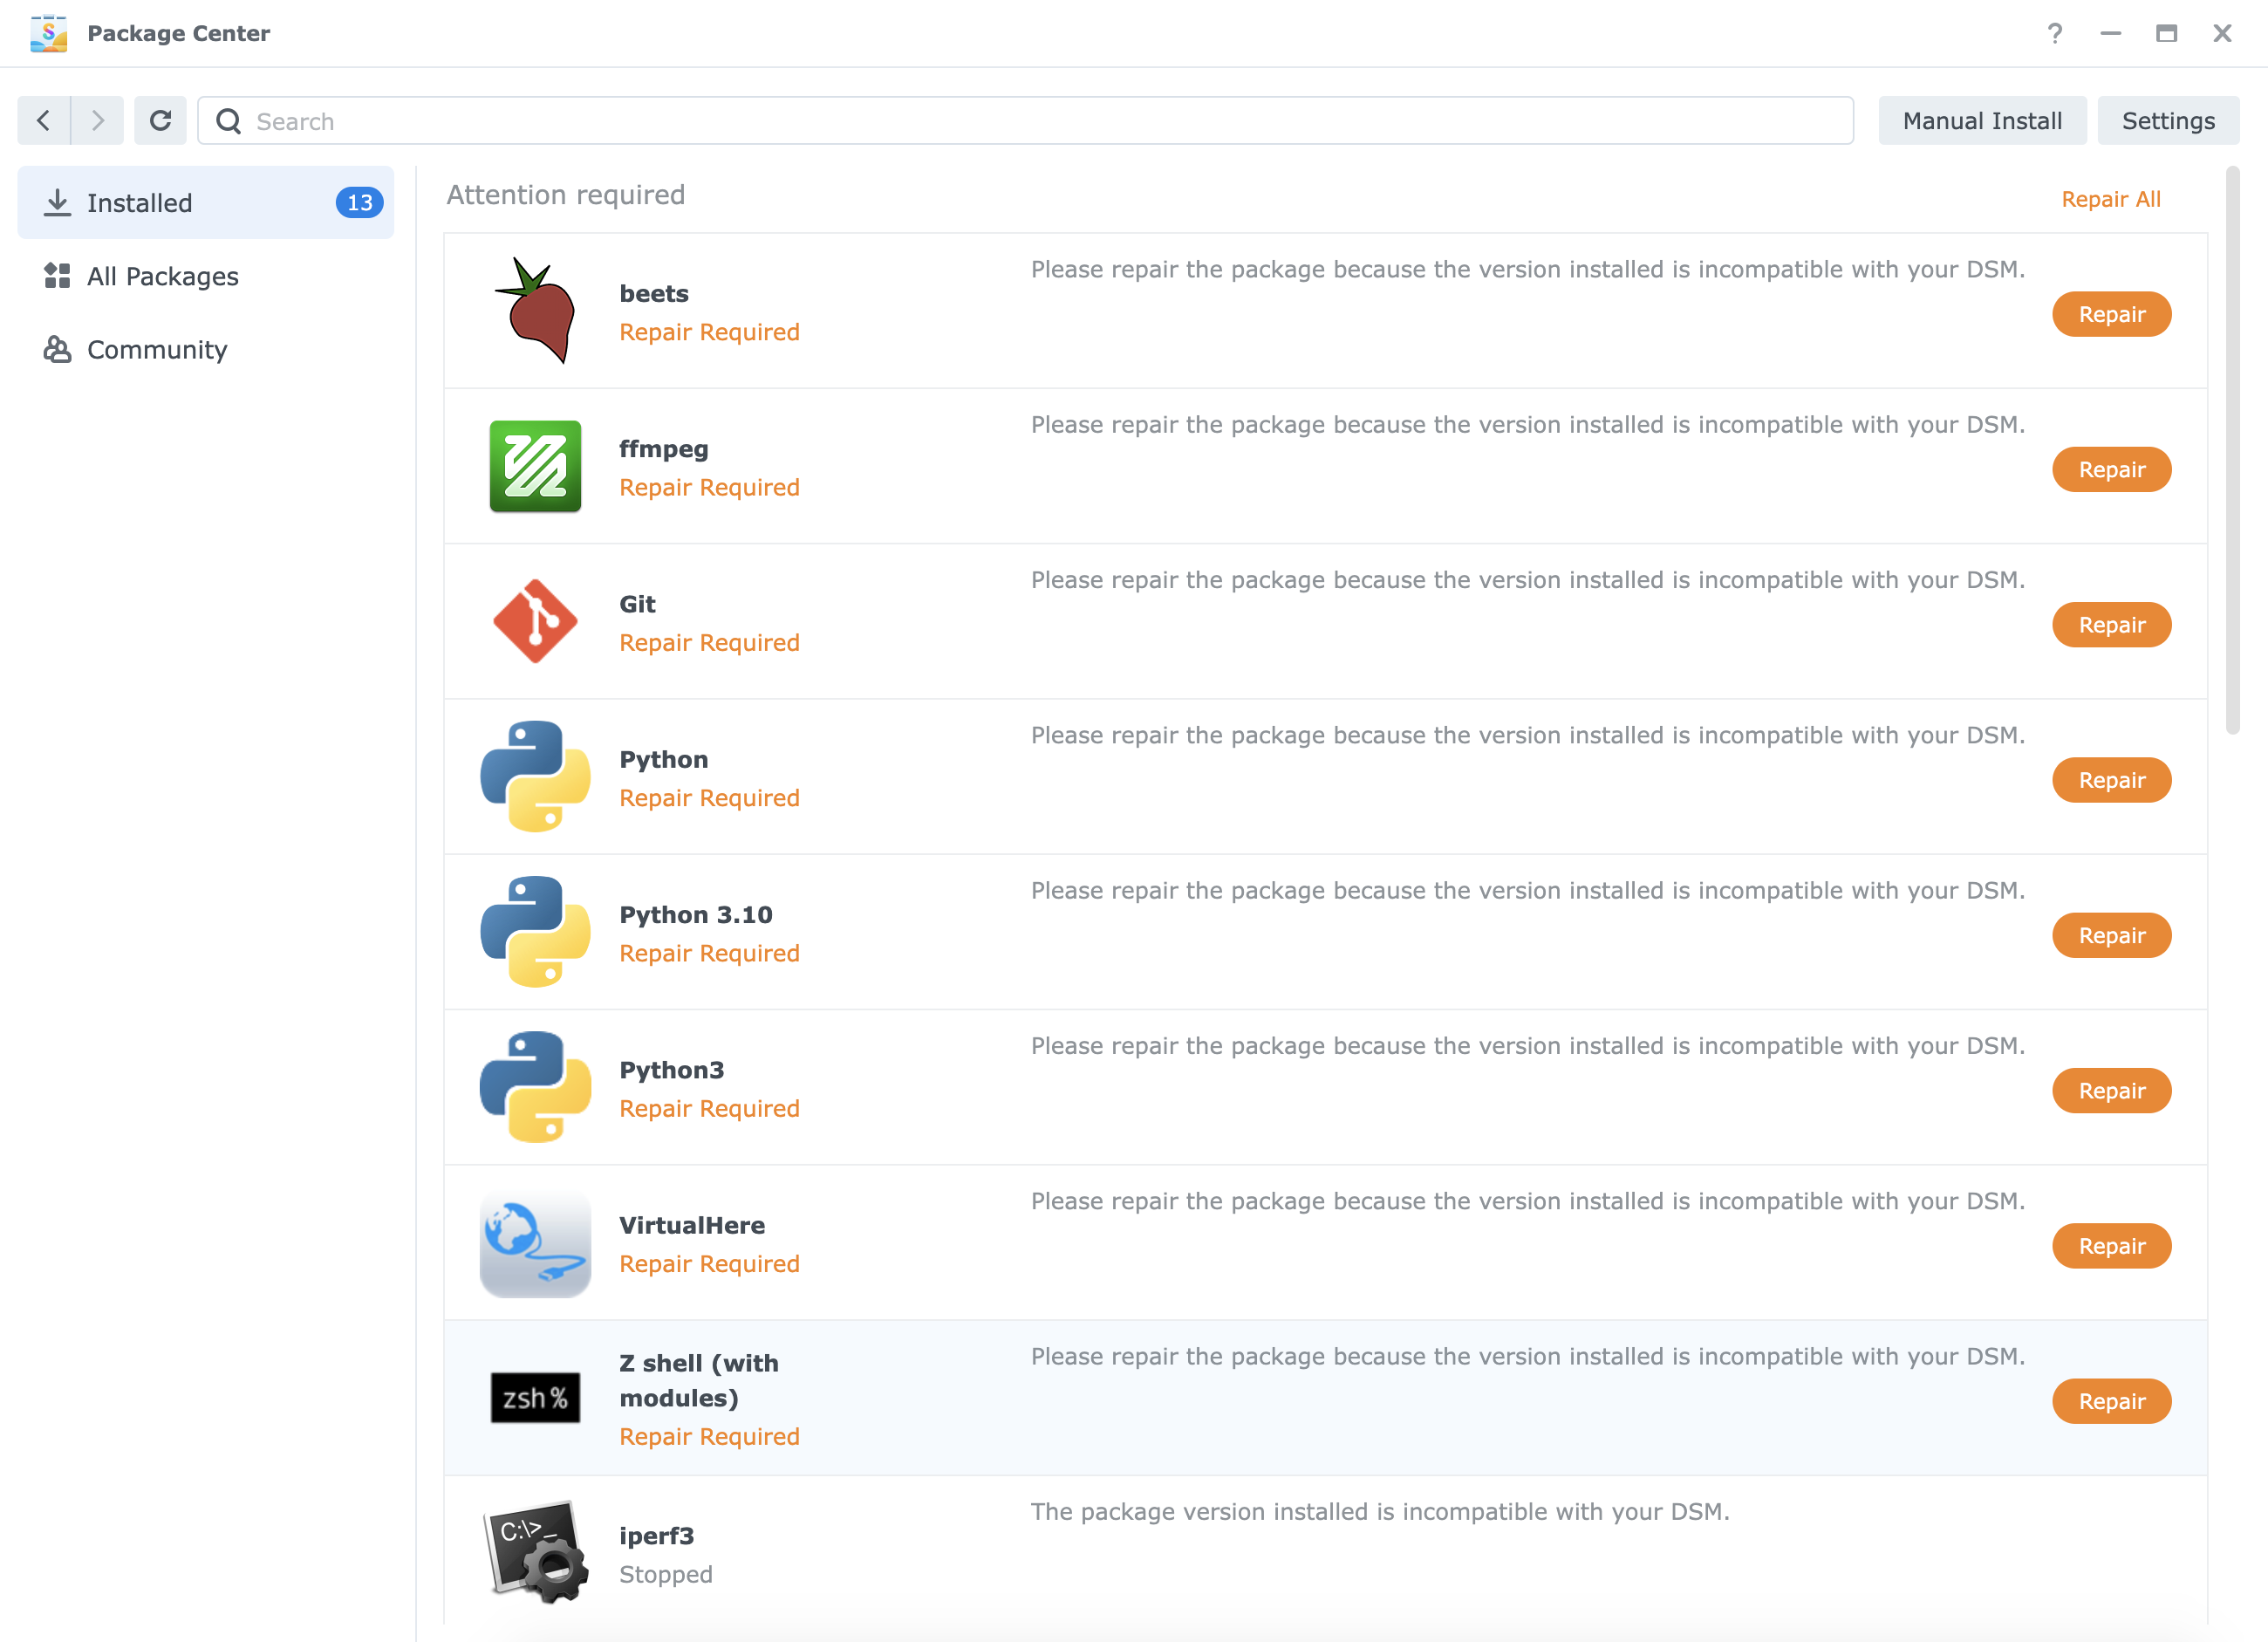The height and width of the screenshot is (1642, 2268).
Task: Open the help question mark
Action: 2056,33
